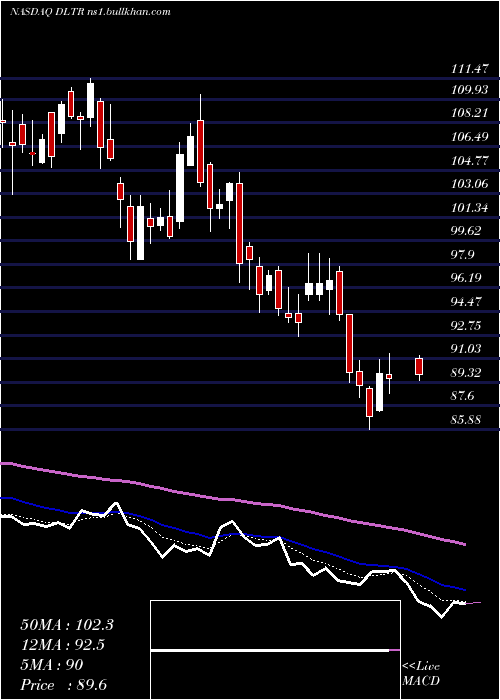Click the 85.88 price level label
Image resolution: width=500 pixels, height=700 pixels.
point(466,419)
